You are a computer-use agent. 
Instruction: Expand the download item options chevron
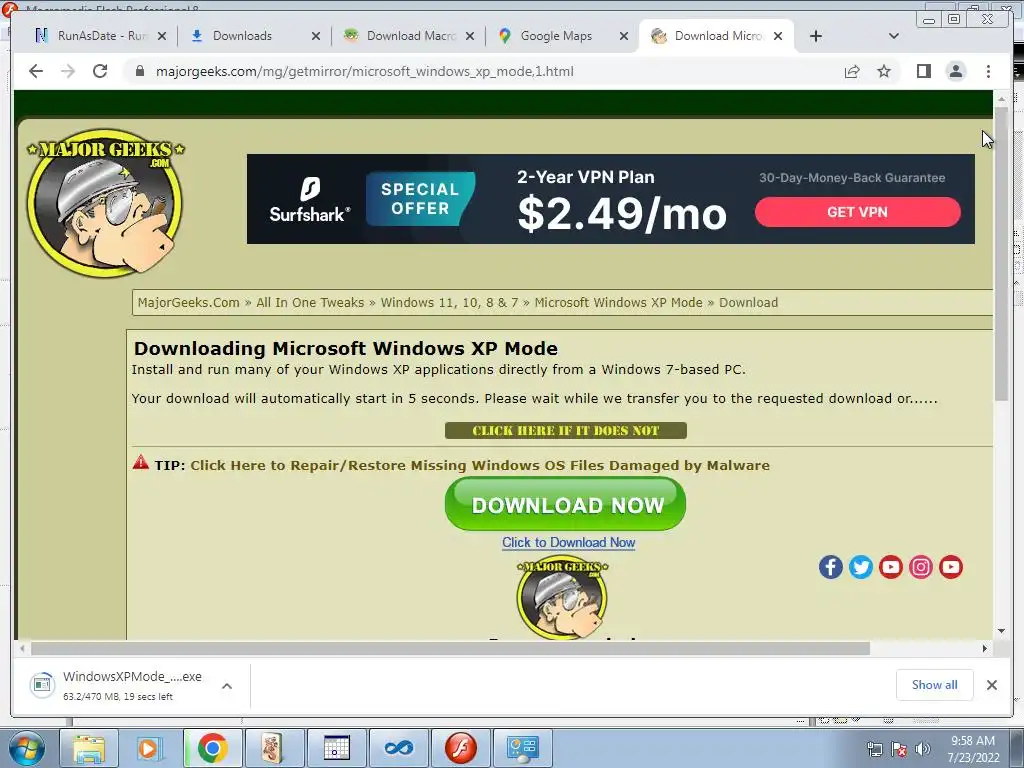pyautogui.click(x=227, y=686)
